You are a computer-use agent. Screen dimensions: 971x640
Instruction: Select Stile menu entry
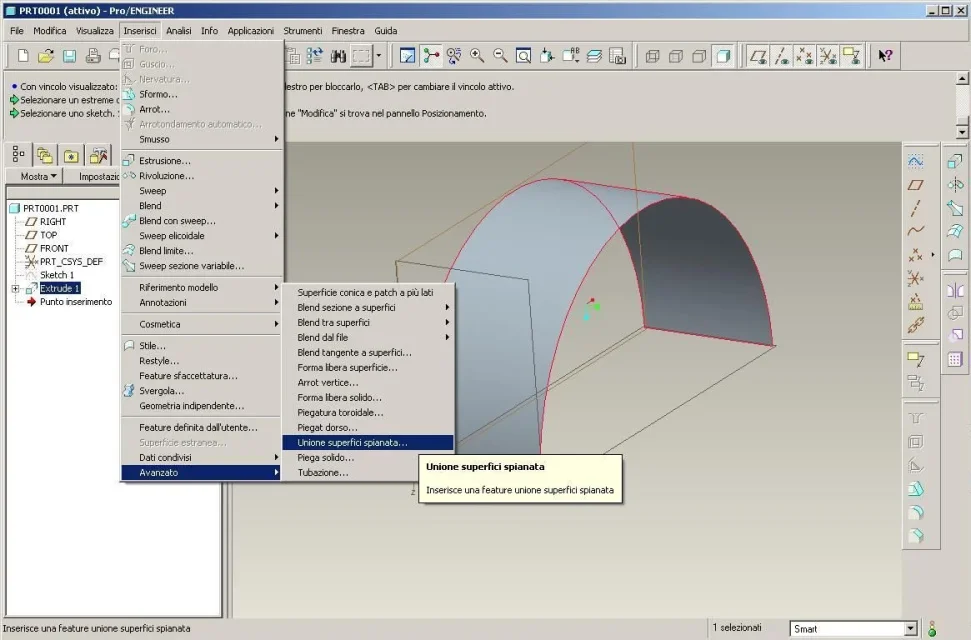pyautogui.click(x=202, y=346)
